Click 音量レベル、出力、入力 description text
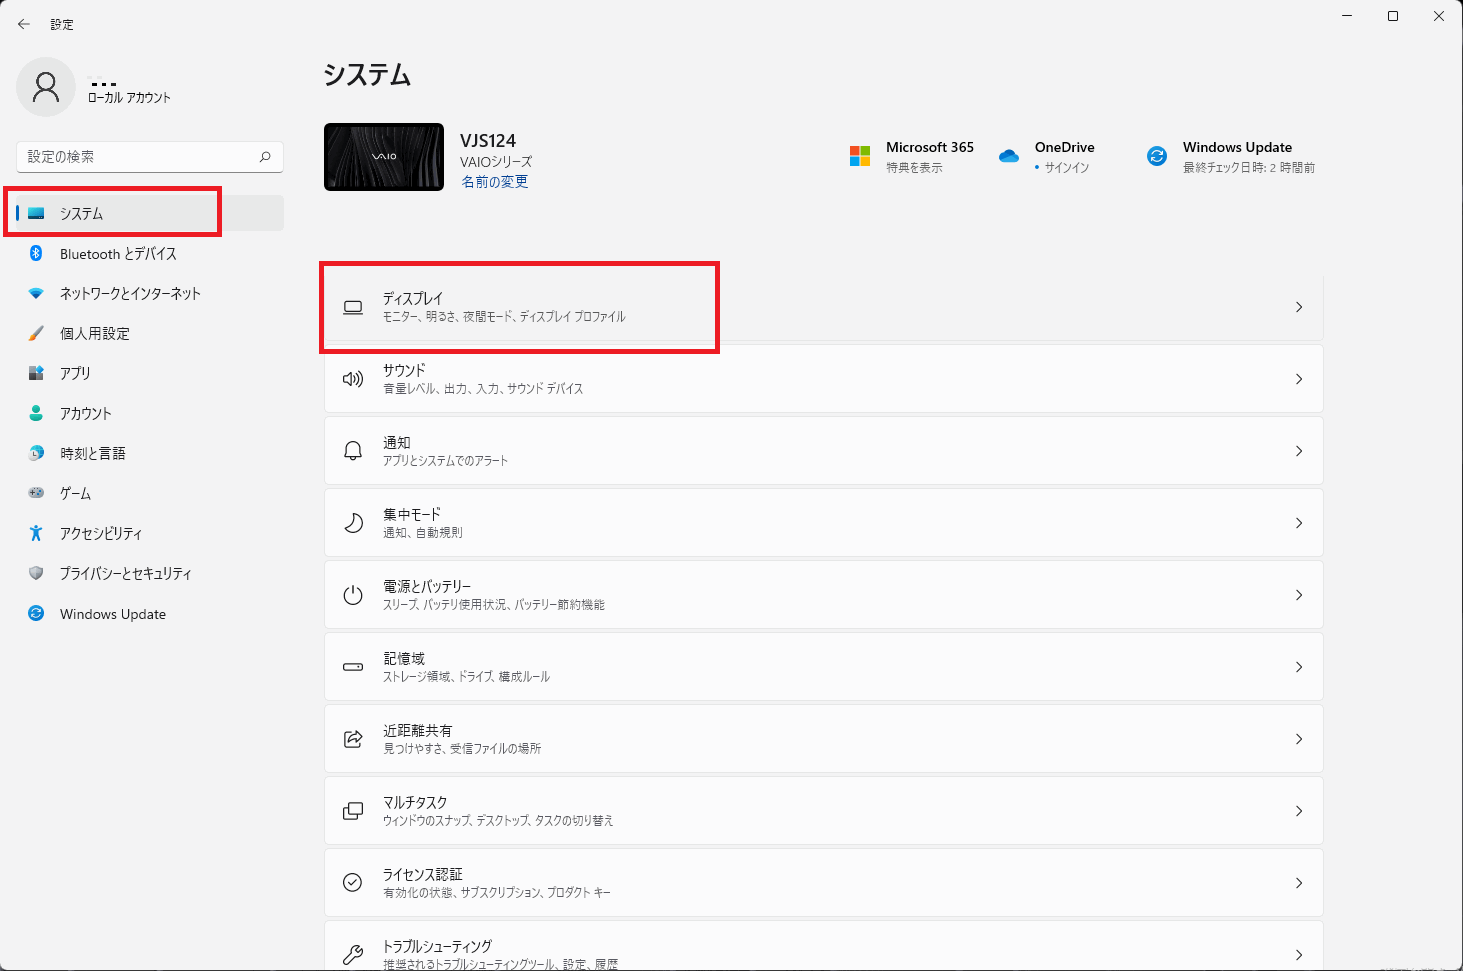 pos(483,389)
